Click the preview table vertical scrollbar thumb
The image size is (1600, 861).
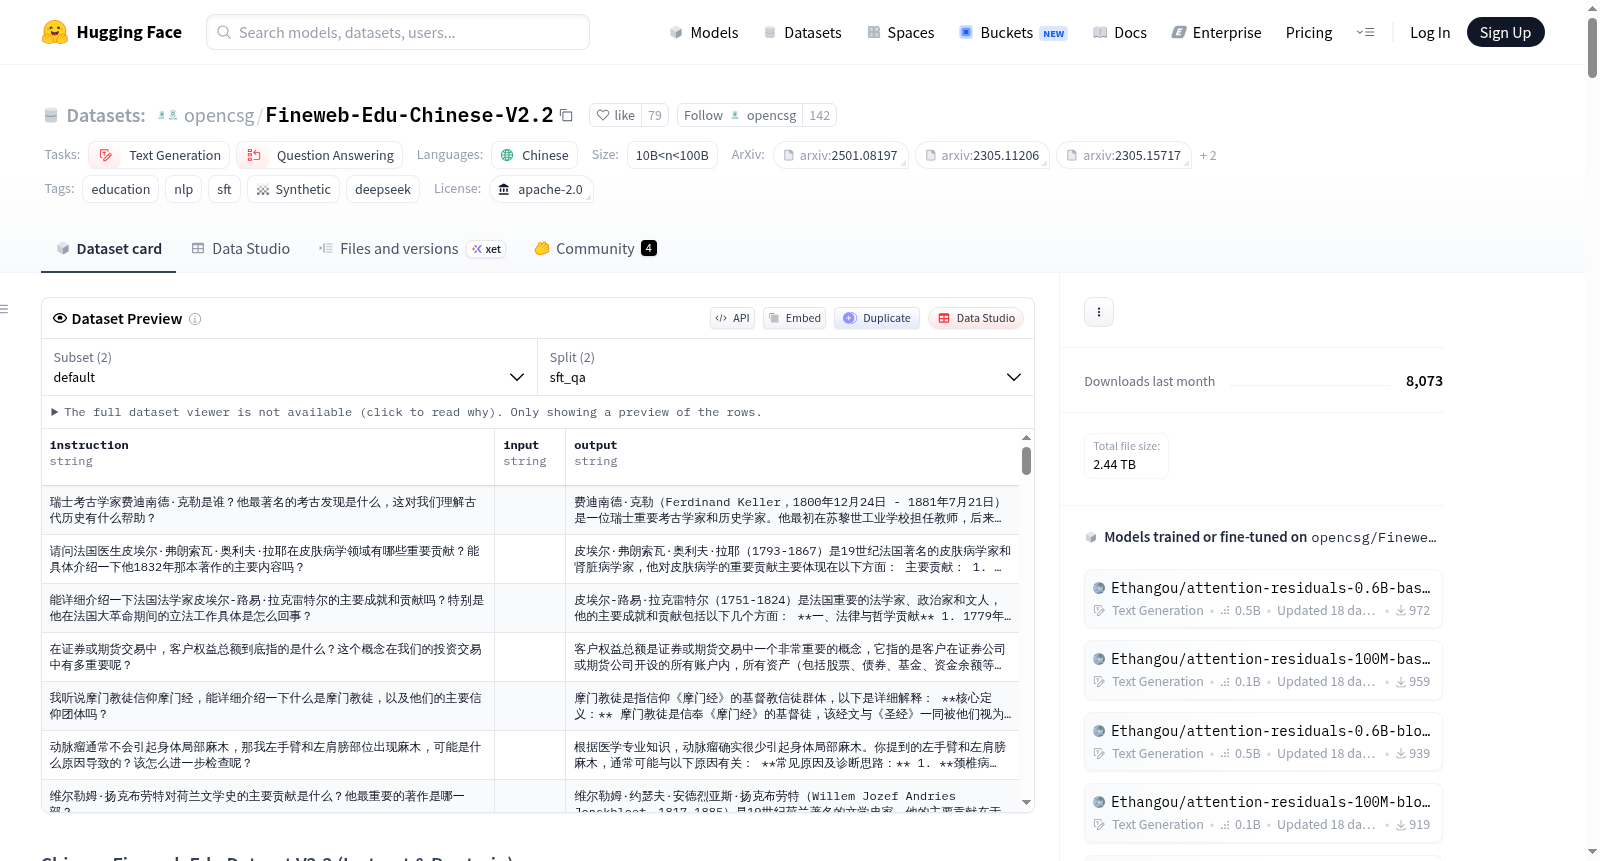(1026, 461)
